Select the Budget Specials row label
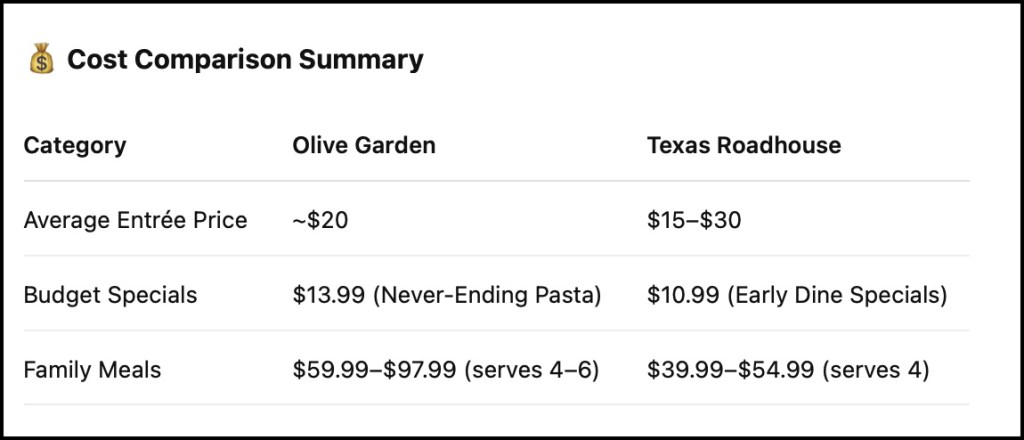Viewport: 1024px width, 440px height. point(110,295)
